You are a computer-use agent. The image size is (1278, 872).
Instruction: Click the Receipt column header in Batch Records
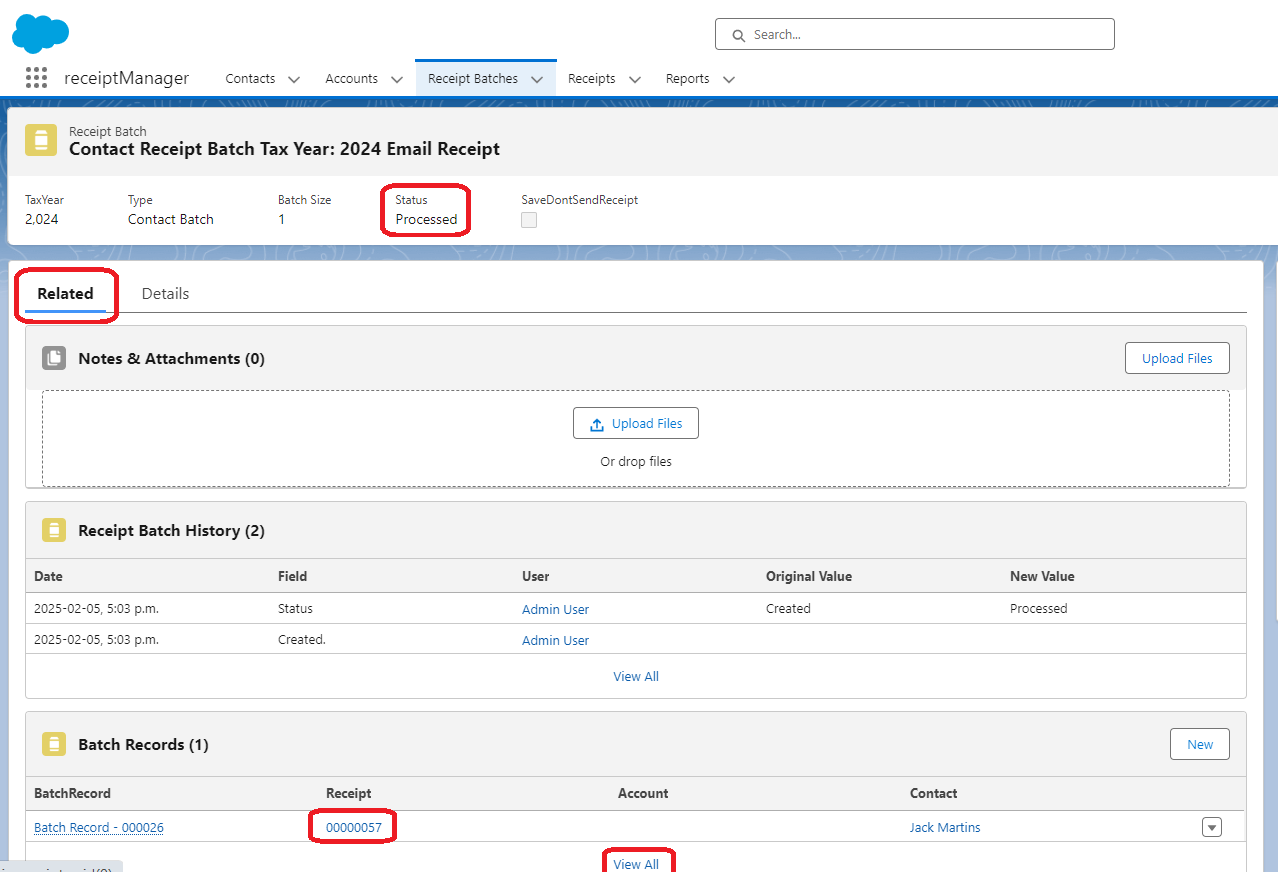(348, 793)
